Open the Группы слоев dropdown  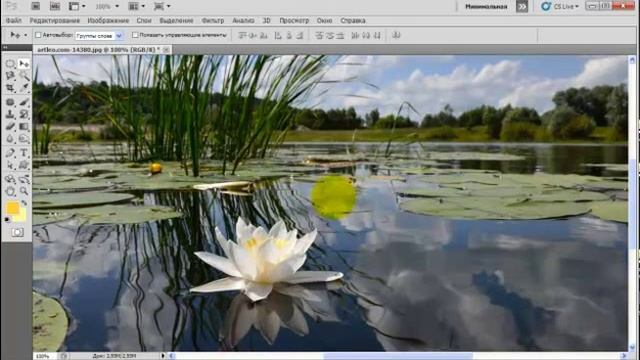point(99,36)
